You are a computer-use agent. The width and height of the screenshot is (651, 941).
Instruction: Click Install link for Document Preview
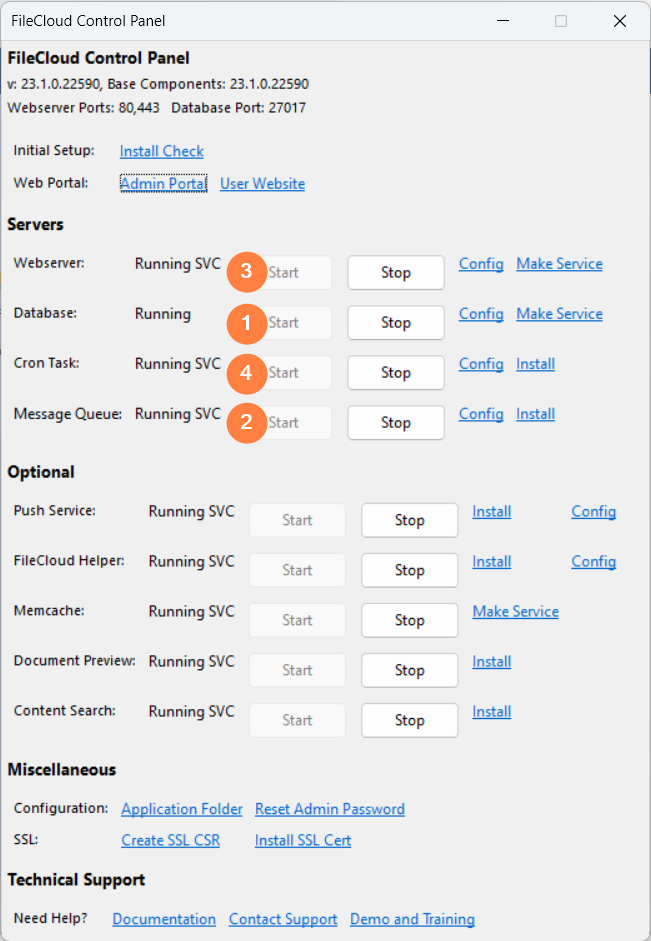pyautogui.click(x=491, y=662)
